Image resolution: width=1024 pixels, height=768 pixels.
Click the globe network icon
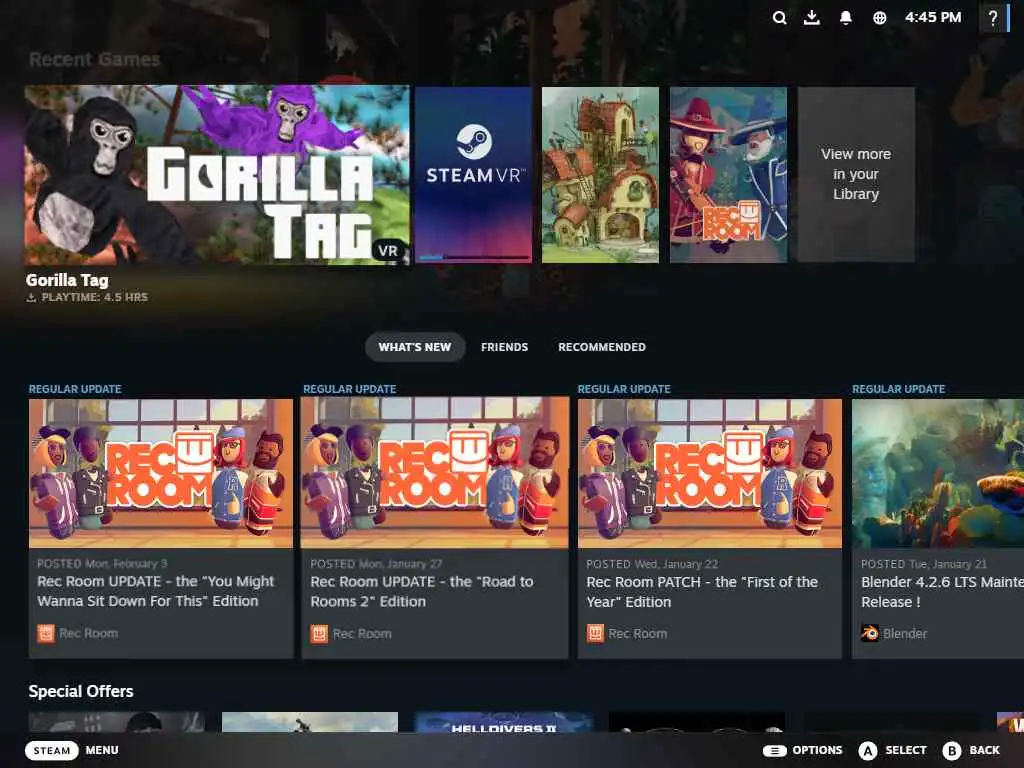(880, 18)
